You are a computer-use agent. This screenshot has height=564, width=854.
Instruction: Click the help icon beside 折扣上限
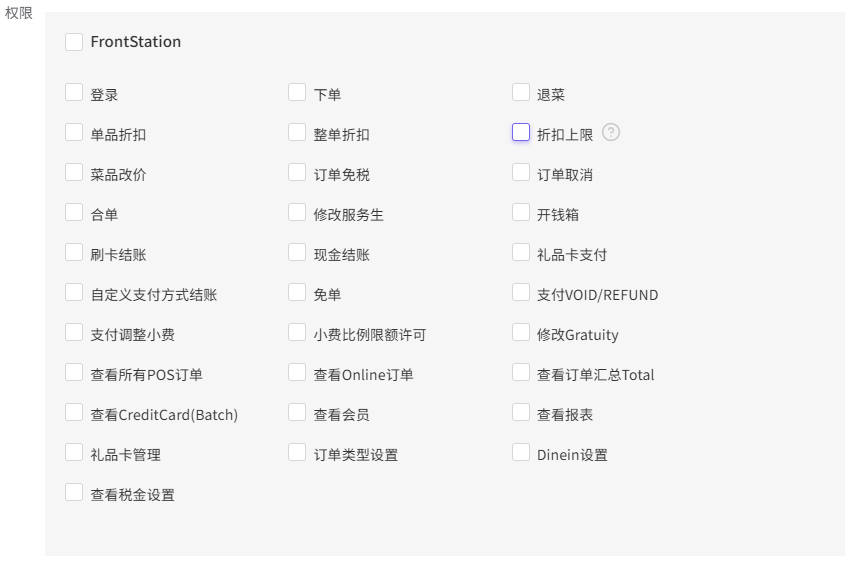point(611,132)
